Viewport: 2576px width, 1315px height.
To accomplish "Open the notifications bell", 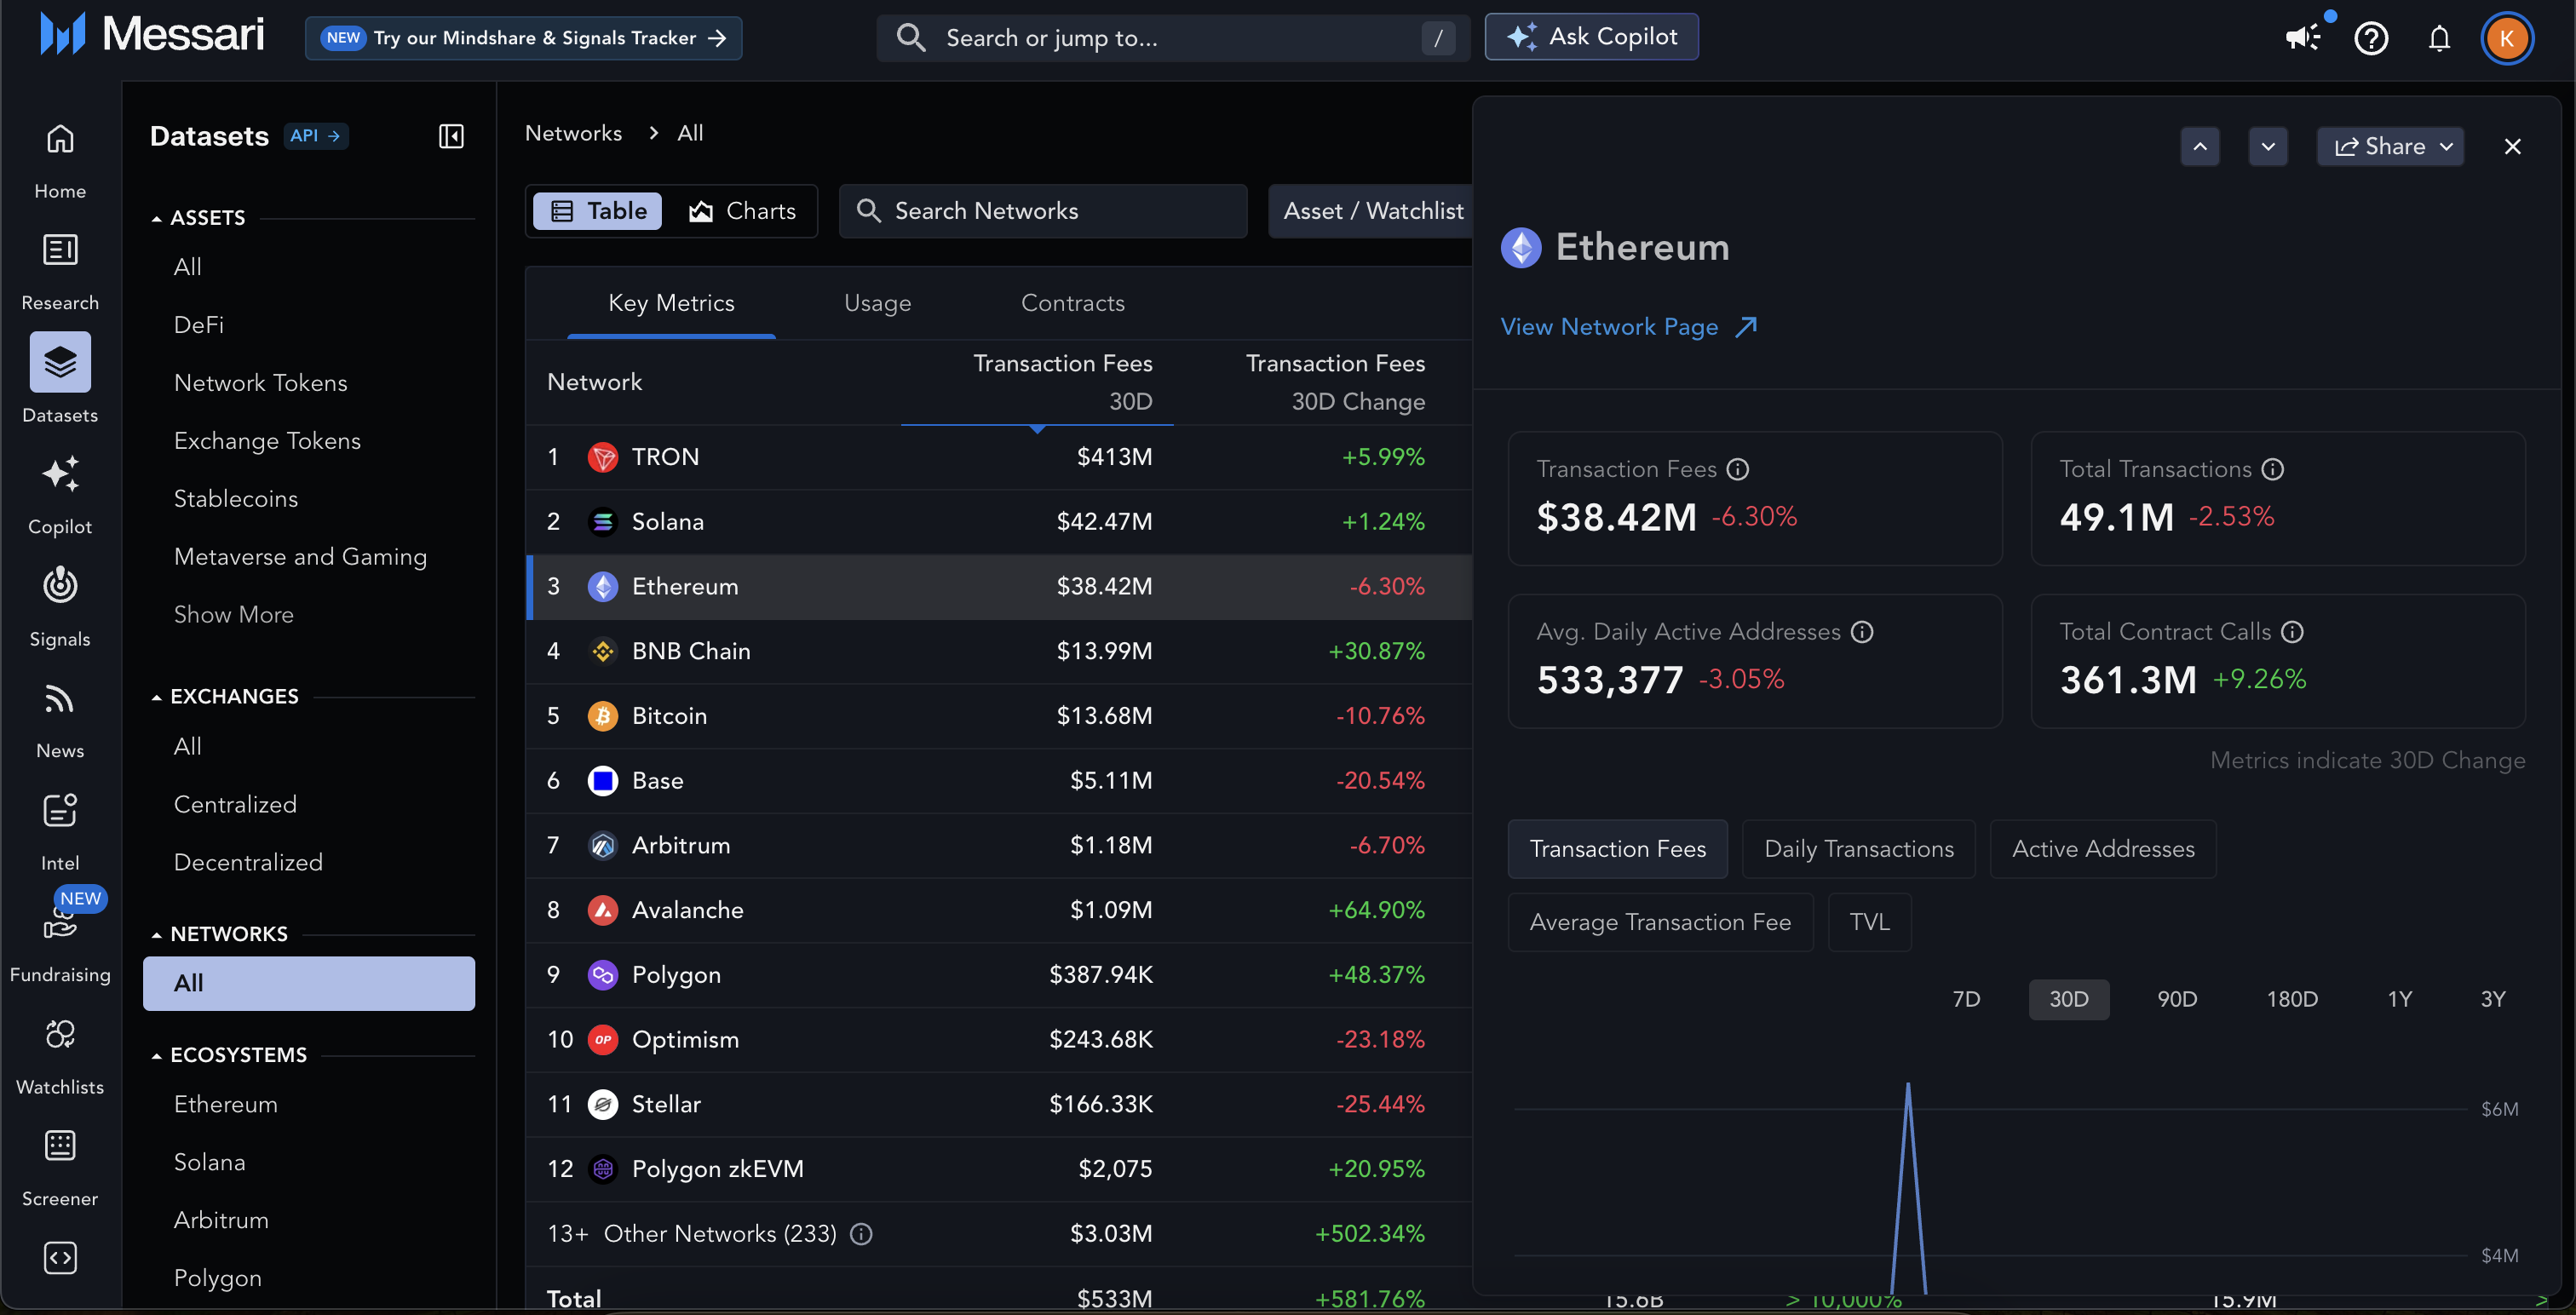I will click(2440, 38).
